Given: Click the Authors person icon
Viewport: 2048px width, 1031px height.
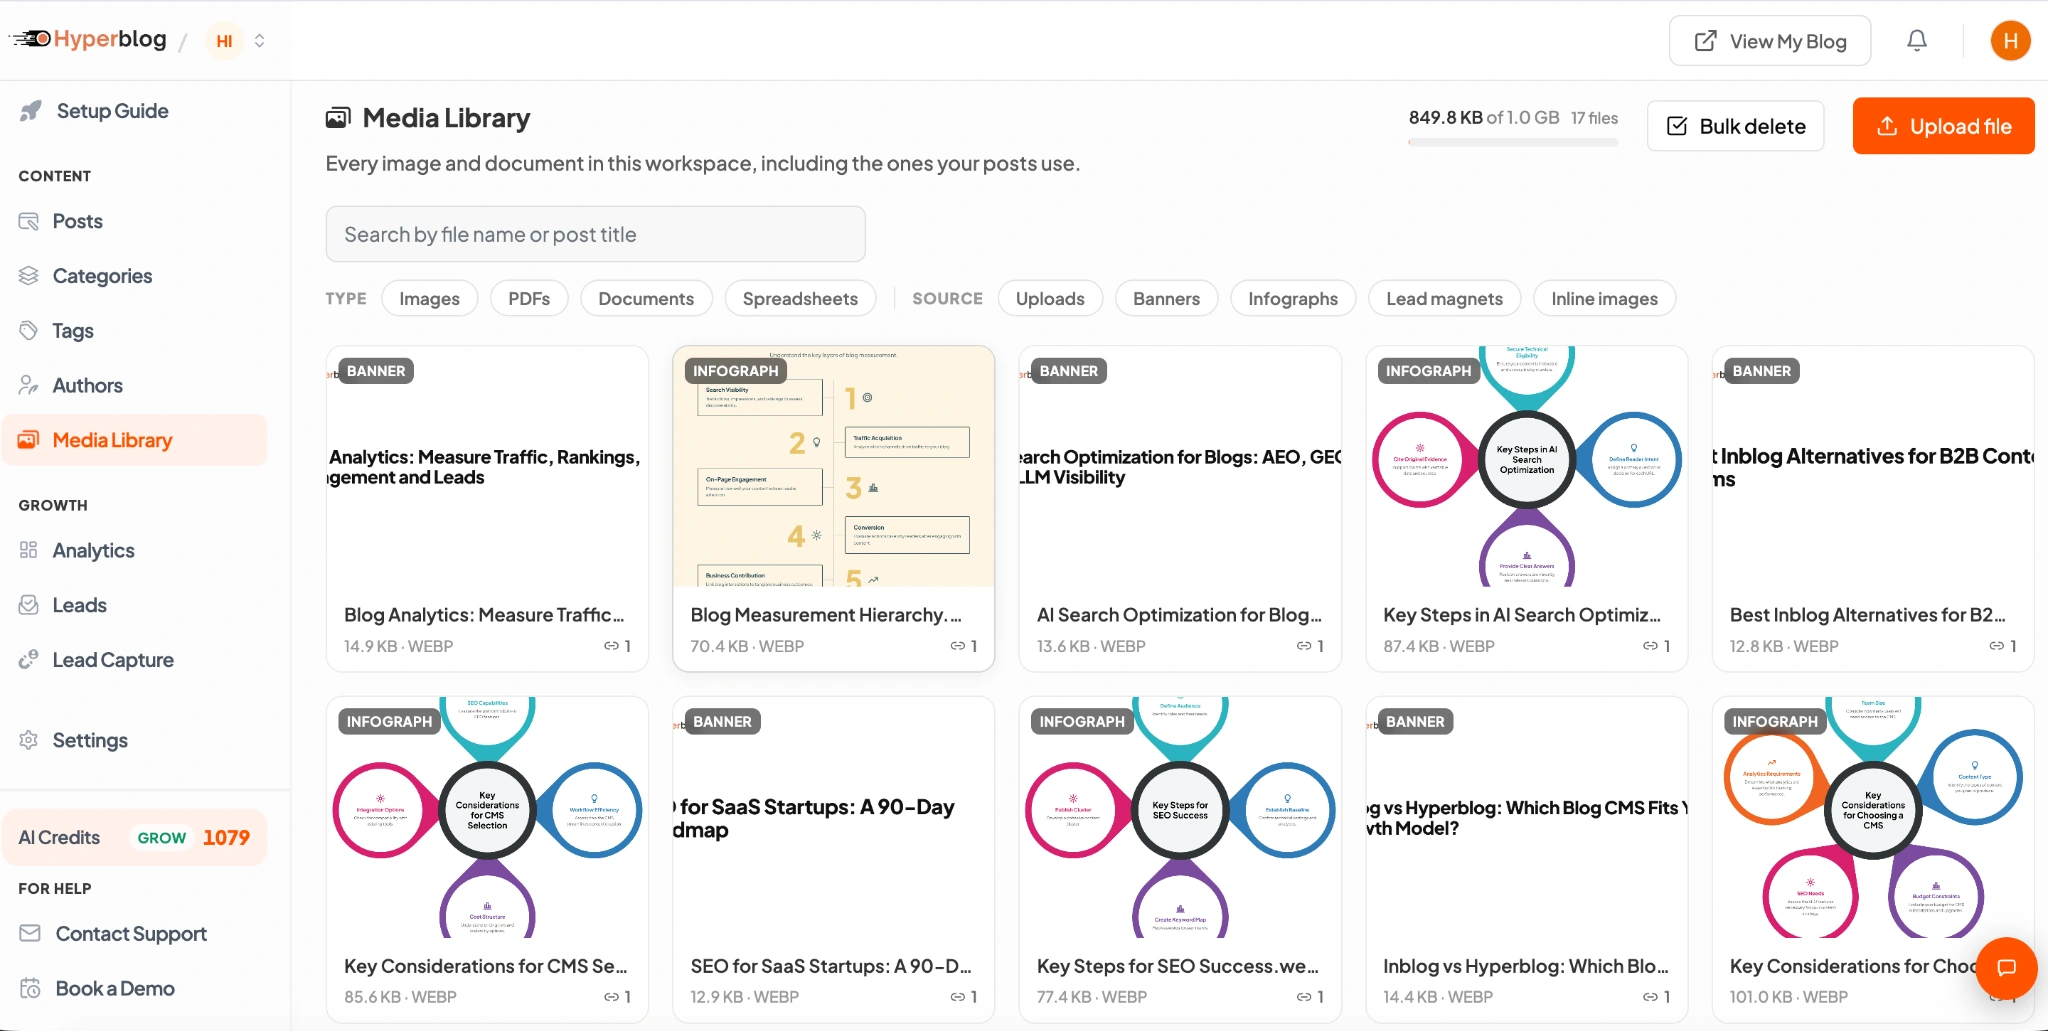Looking at the screenshot, I should (x=29, y=385).
